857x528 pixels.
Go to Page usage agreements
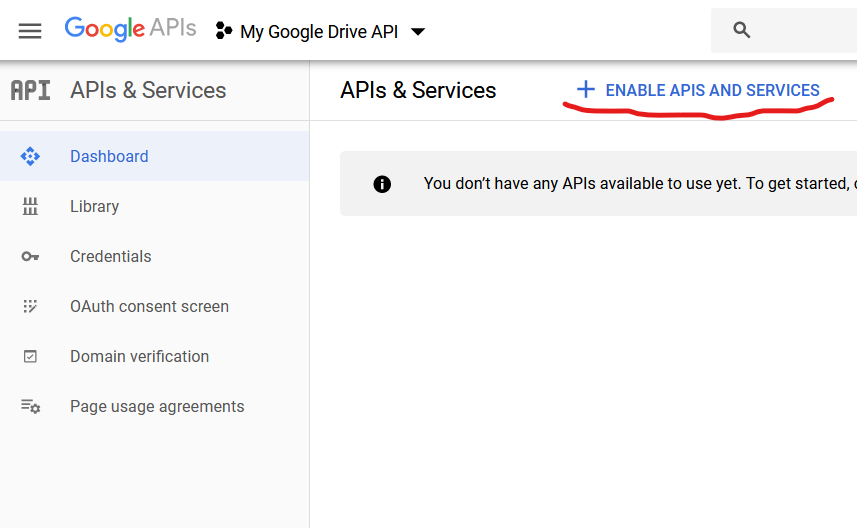click(157, 406)
